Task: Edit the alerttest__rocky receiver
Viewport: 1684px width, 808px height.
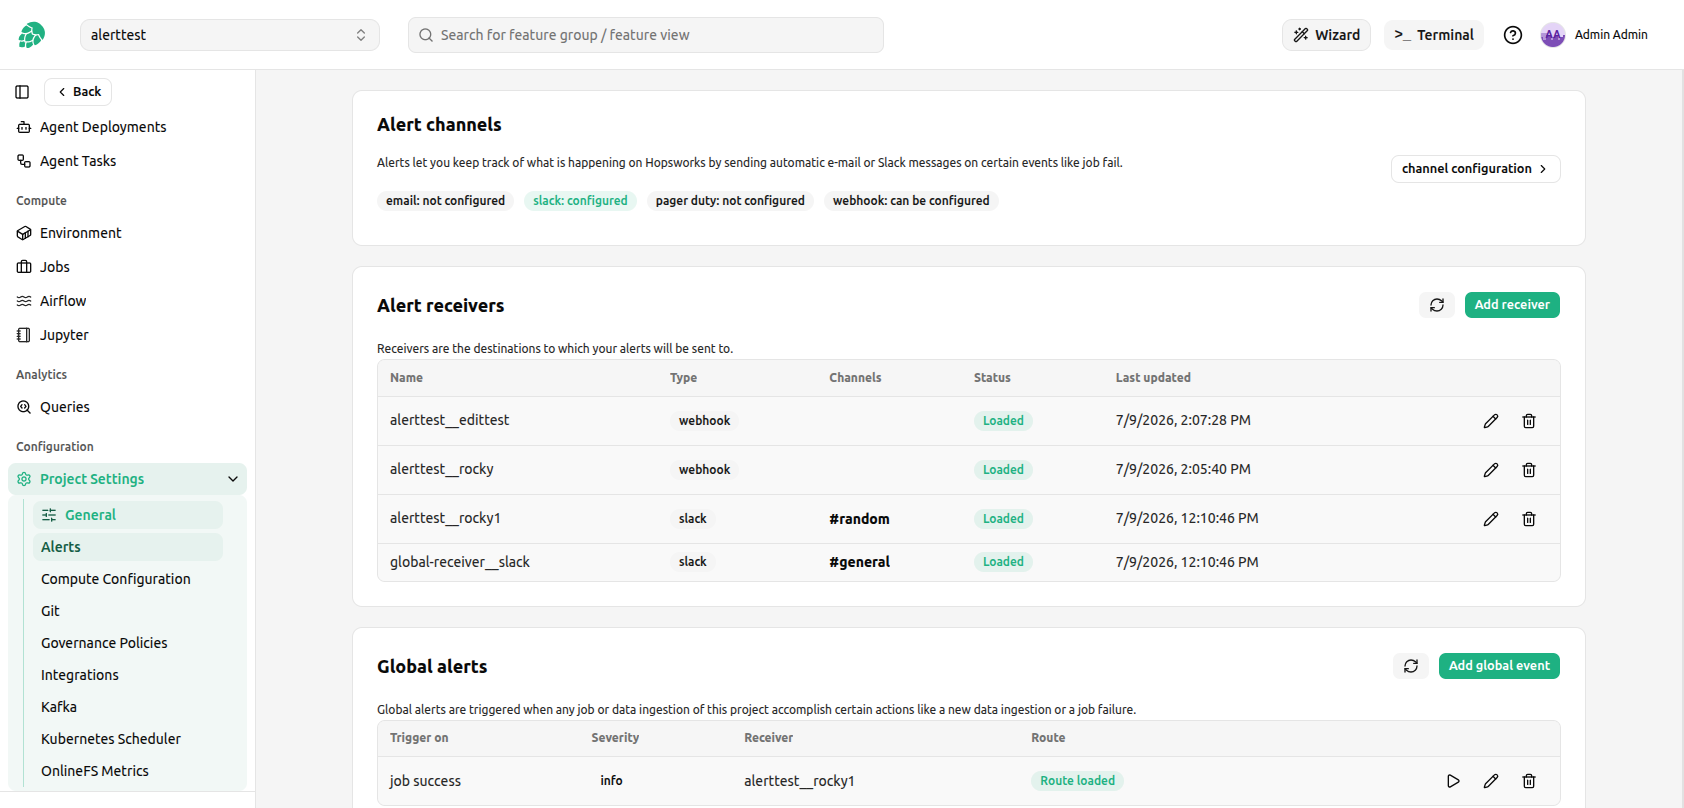Action: [x=1491, y=470]
